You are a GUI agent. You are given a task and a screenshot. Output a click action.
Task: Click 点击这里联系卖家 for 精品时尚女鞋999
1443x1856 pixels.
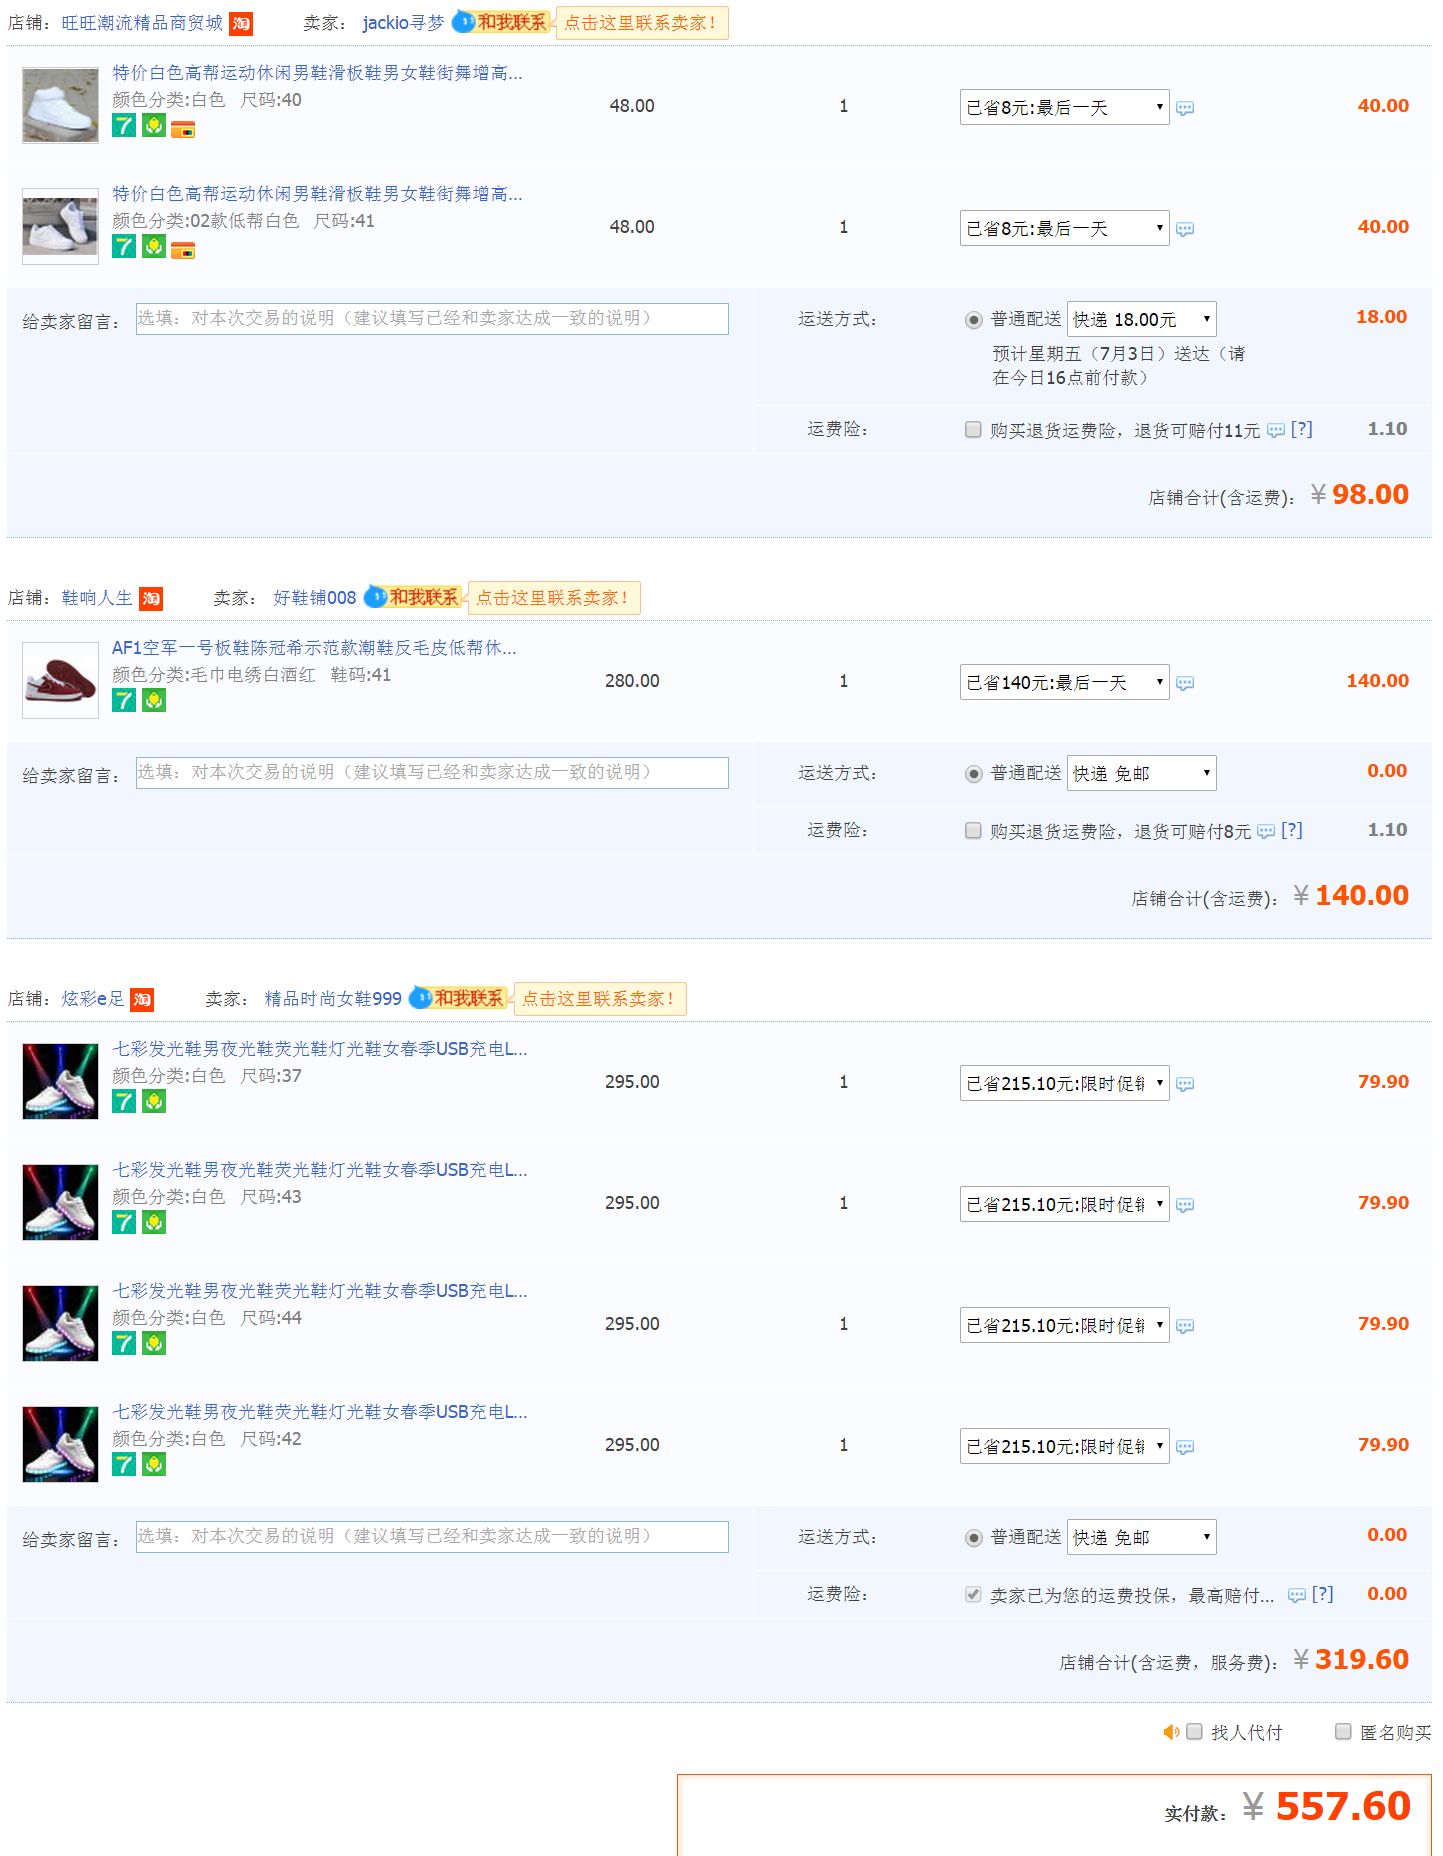[x=600, y=999]
